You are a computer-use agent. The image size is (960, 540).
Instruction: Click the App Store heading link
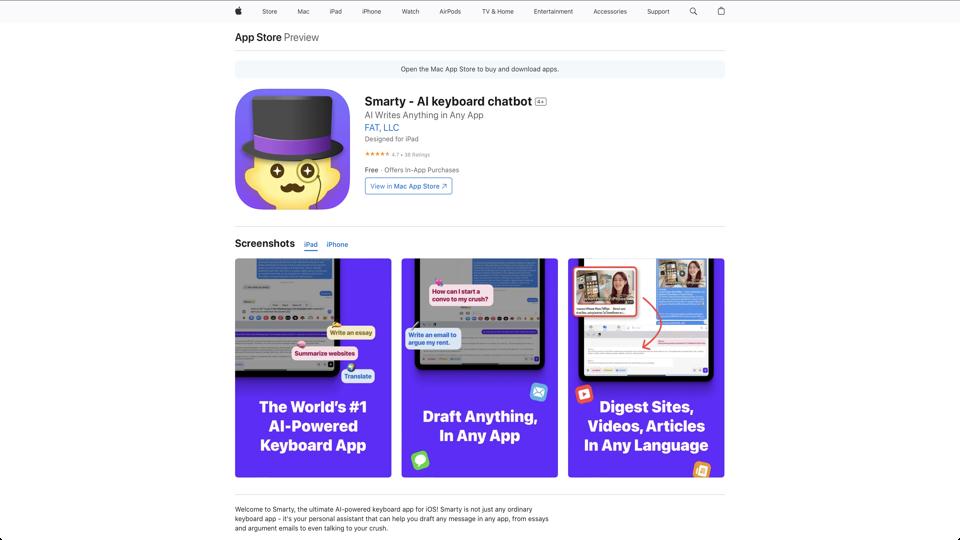pyautogui.click(x=258, y=37)
